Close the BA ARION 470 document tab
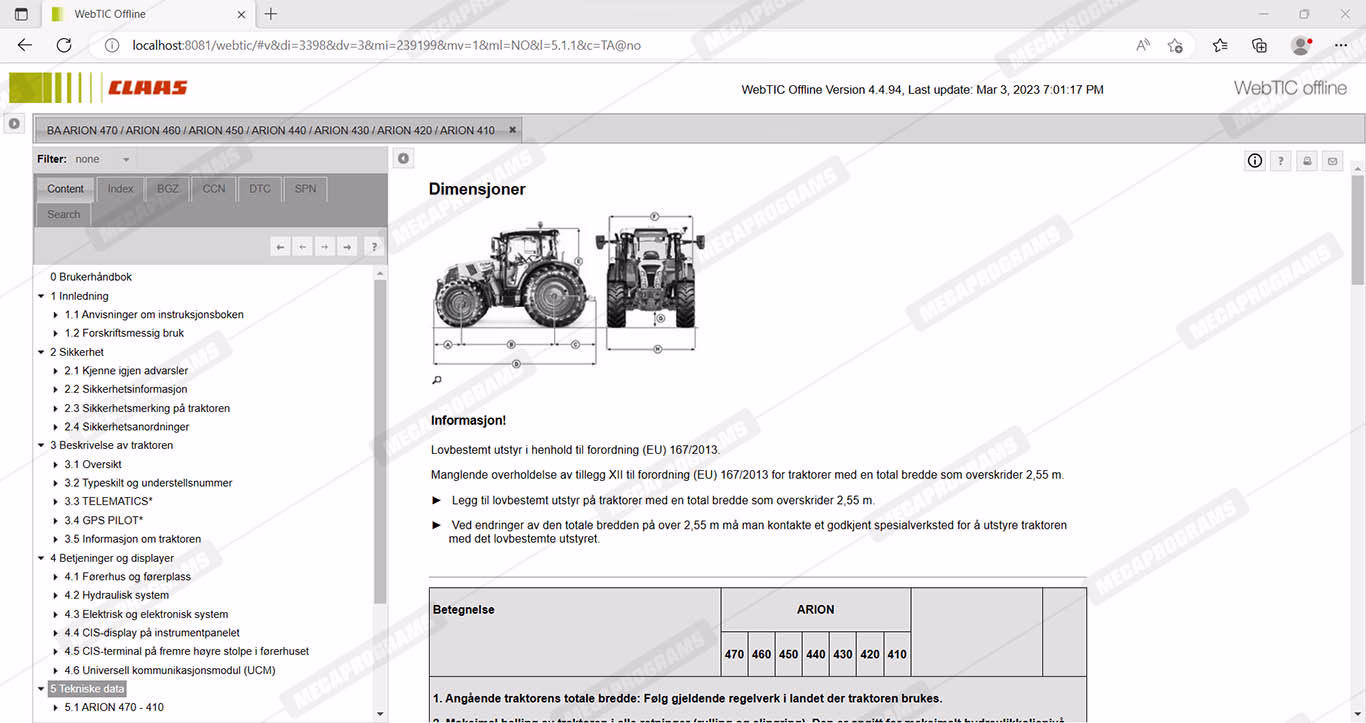This screenshot has height=723, width=1366. 513,130
